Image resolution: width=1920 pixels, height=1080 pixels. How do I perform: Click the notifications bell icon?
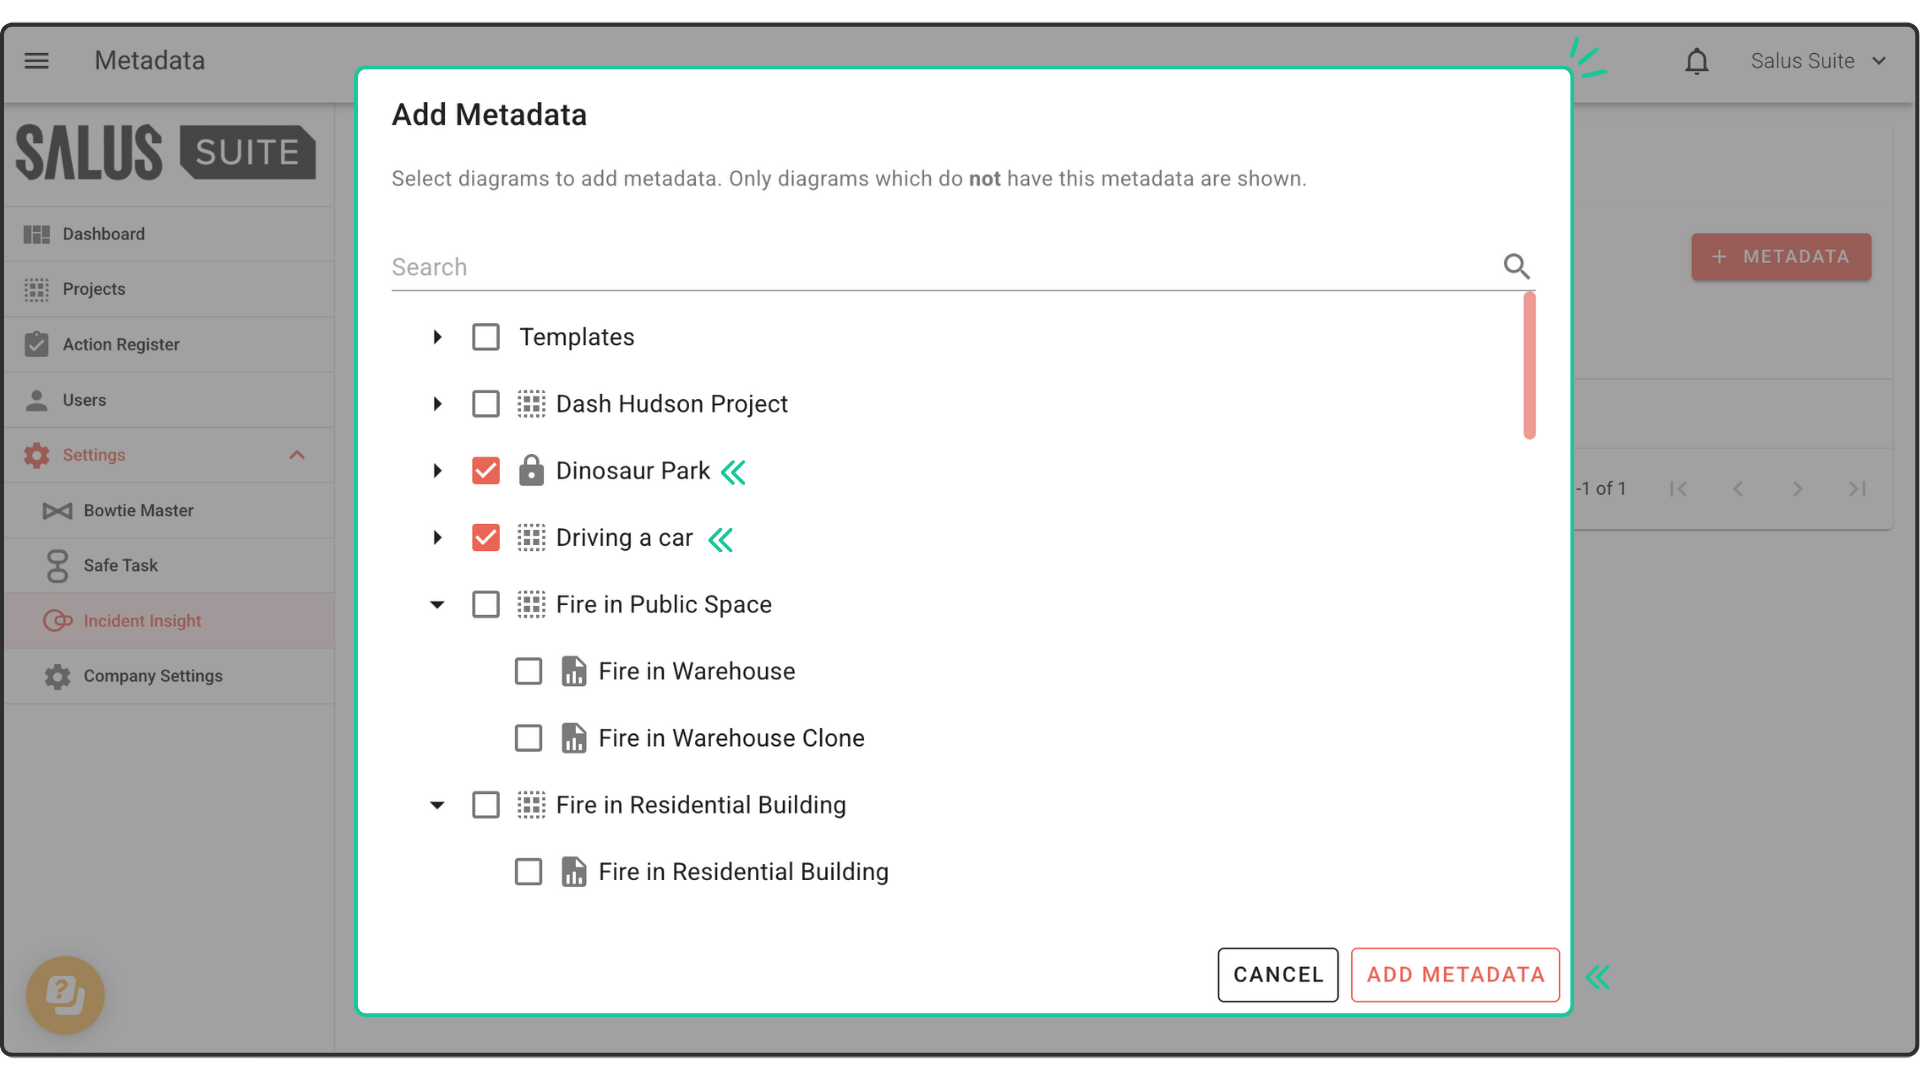point(1696,62)
